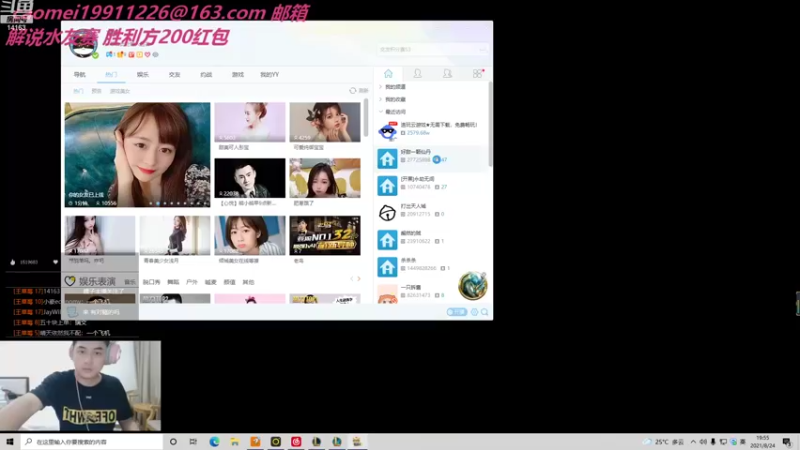The image size is (800, 450).
Task: Select the 户外 category filter
Action: [192, 282]
